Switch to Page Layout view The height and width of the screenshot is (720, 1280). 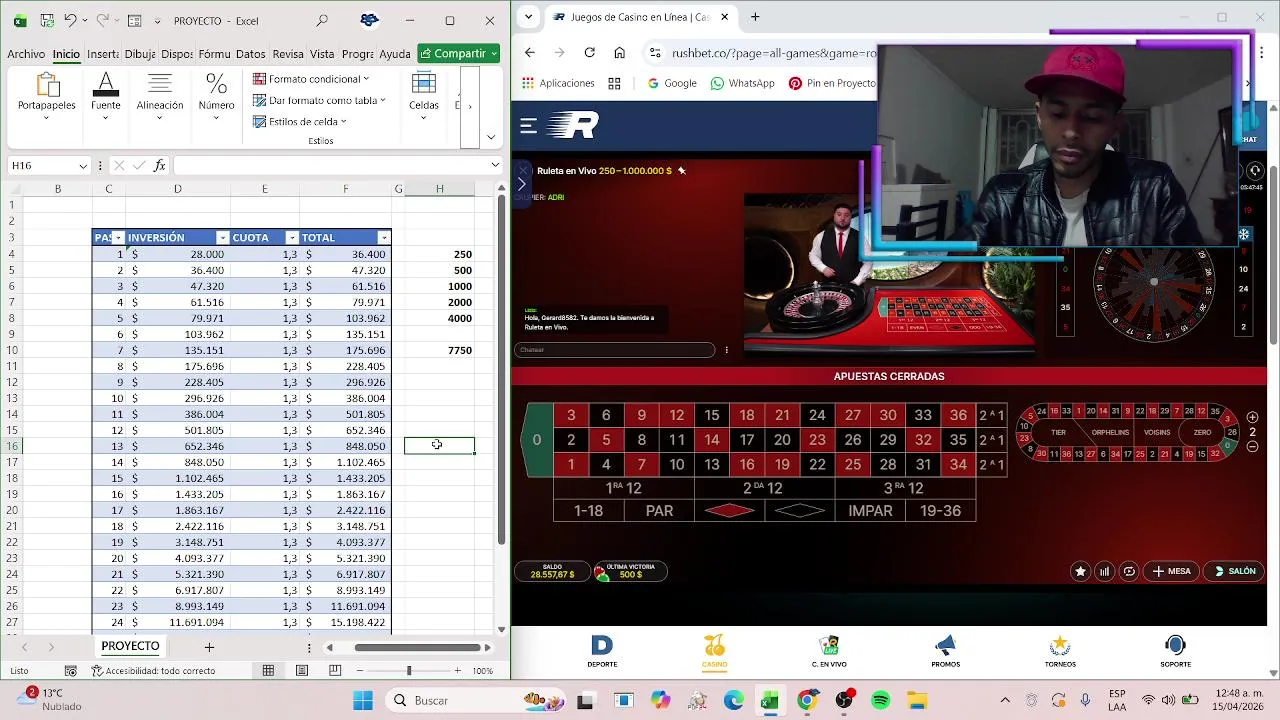click(x=302, y=671)
